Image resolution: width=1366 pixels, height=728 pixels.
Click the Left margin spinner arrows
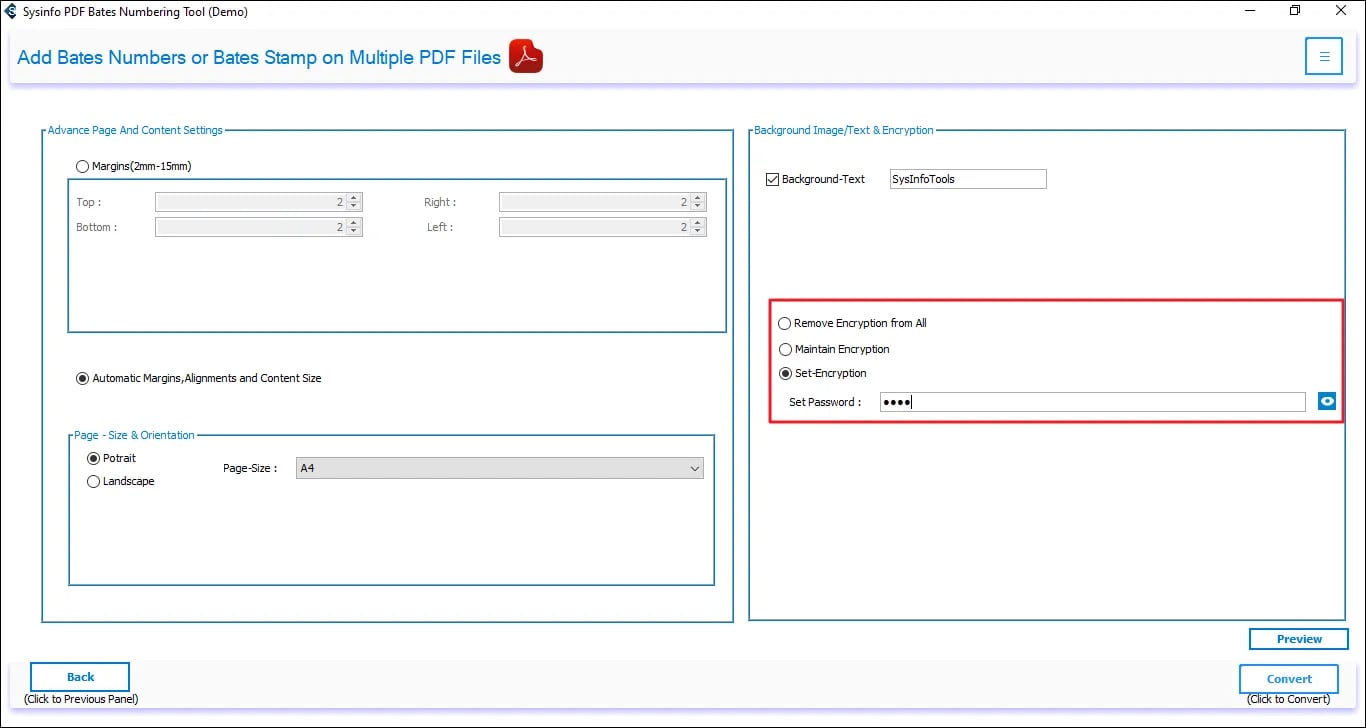(699, 227)
